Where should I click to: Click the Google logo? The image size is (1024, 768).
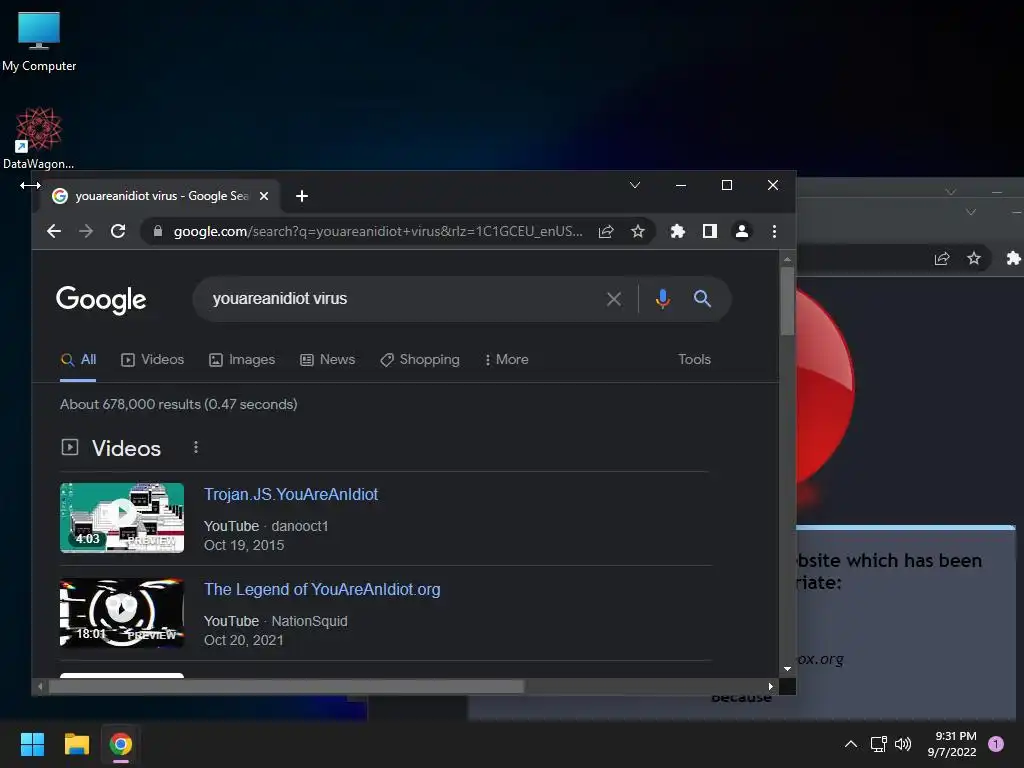(x=101, y=300)
